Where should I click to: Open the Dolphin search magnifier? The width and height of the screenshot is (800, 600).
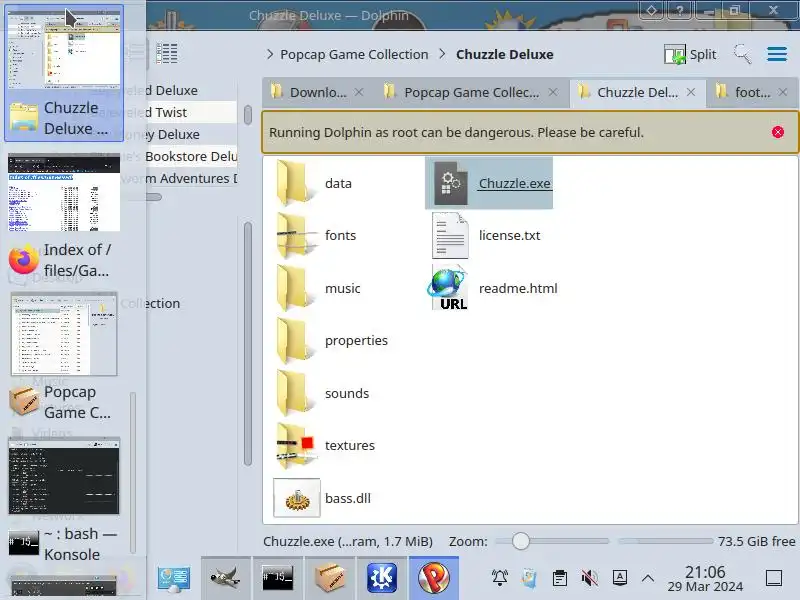coord(742,54)
